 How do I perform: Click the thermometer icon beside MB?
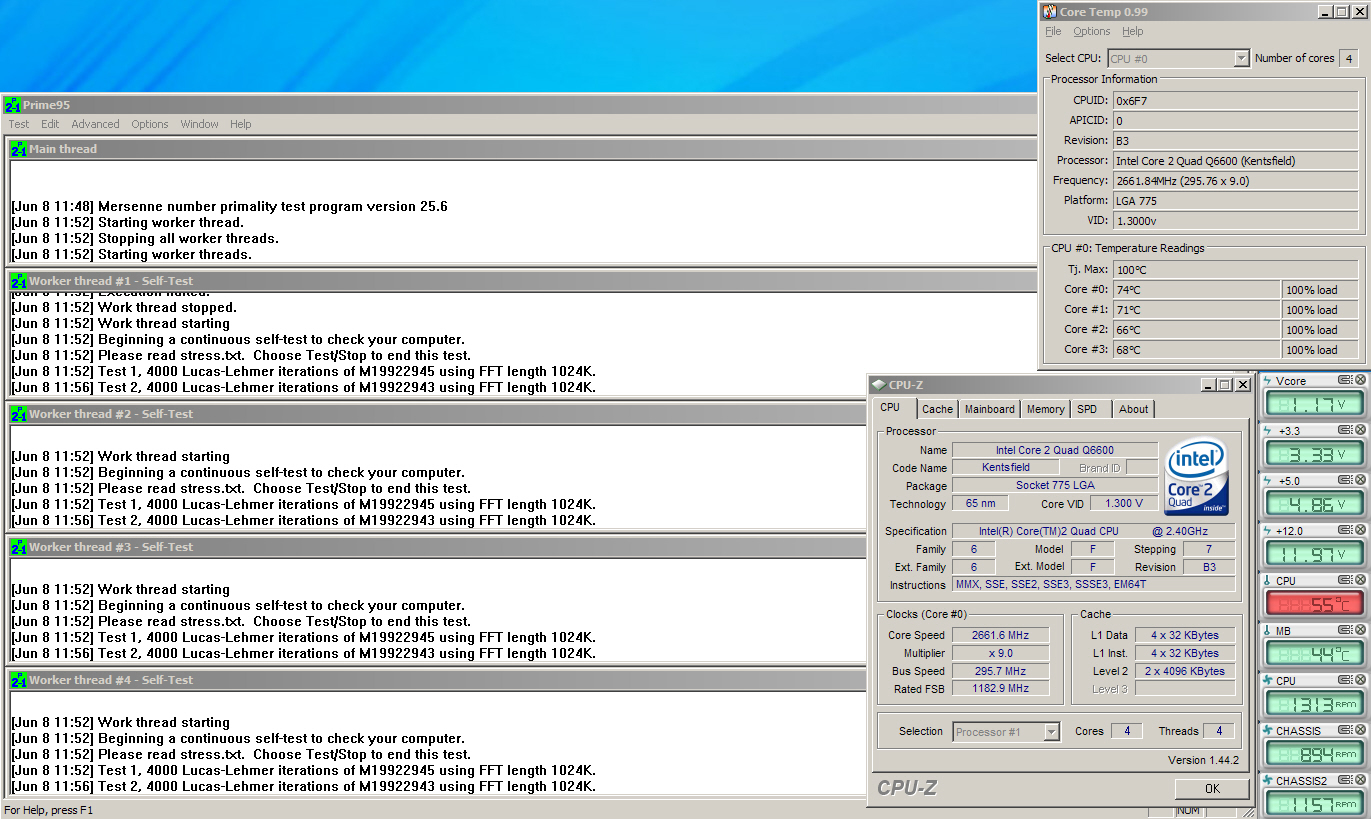point(1268,631)
